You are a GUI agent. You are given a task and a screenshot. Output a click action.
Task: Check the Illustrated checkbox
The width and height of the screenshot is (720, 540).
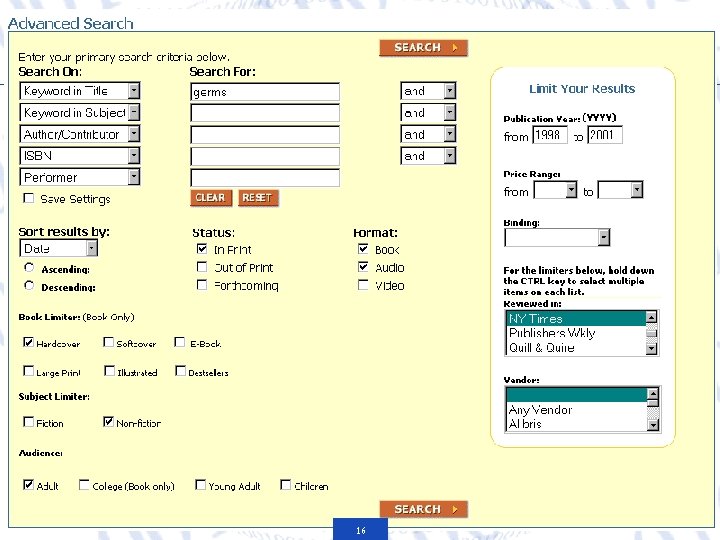click(109, 371)
